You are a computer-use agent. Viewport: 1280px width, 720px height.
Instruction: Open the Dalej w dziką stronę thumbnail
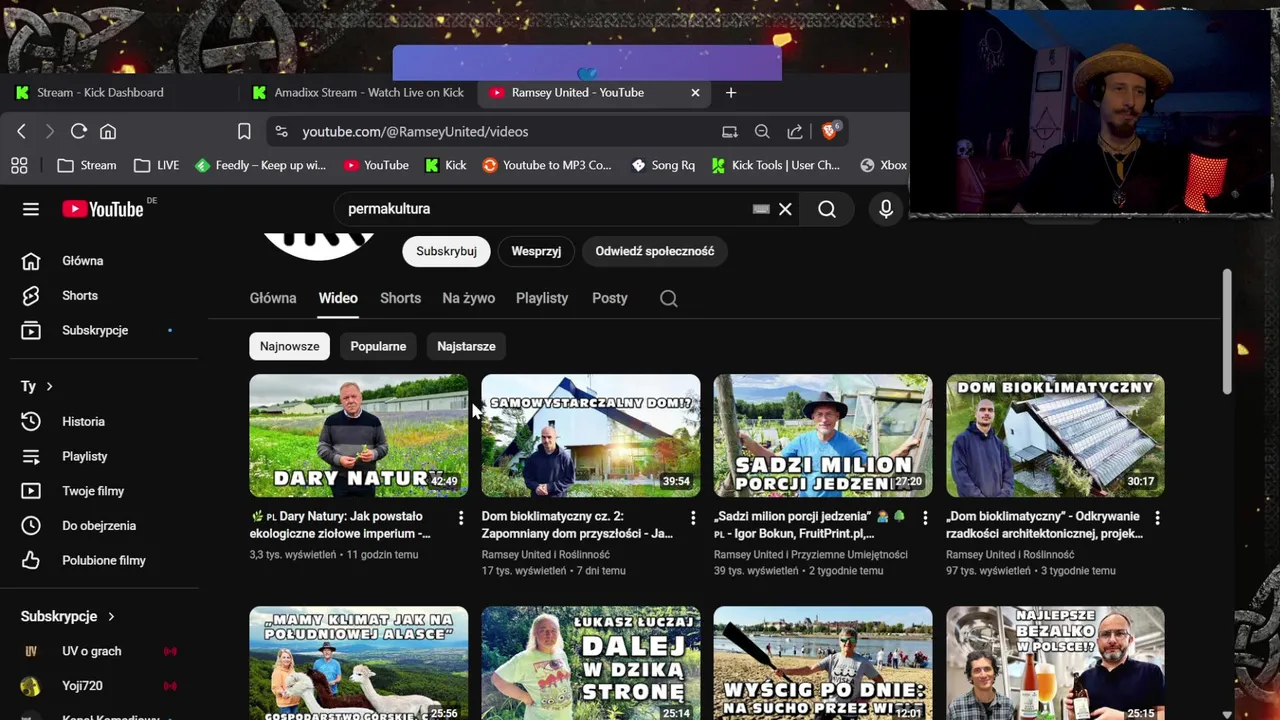591,663
